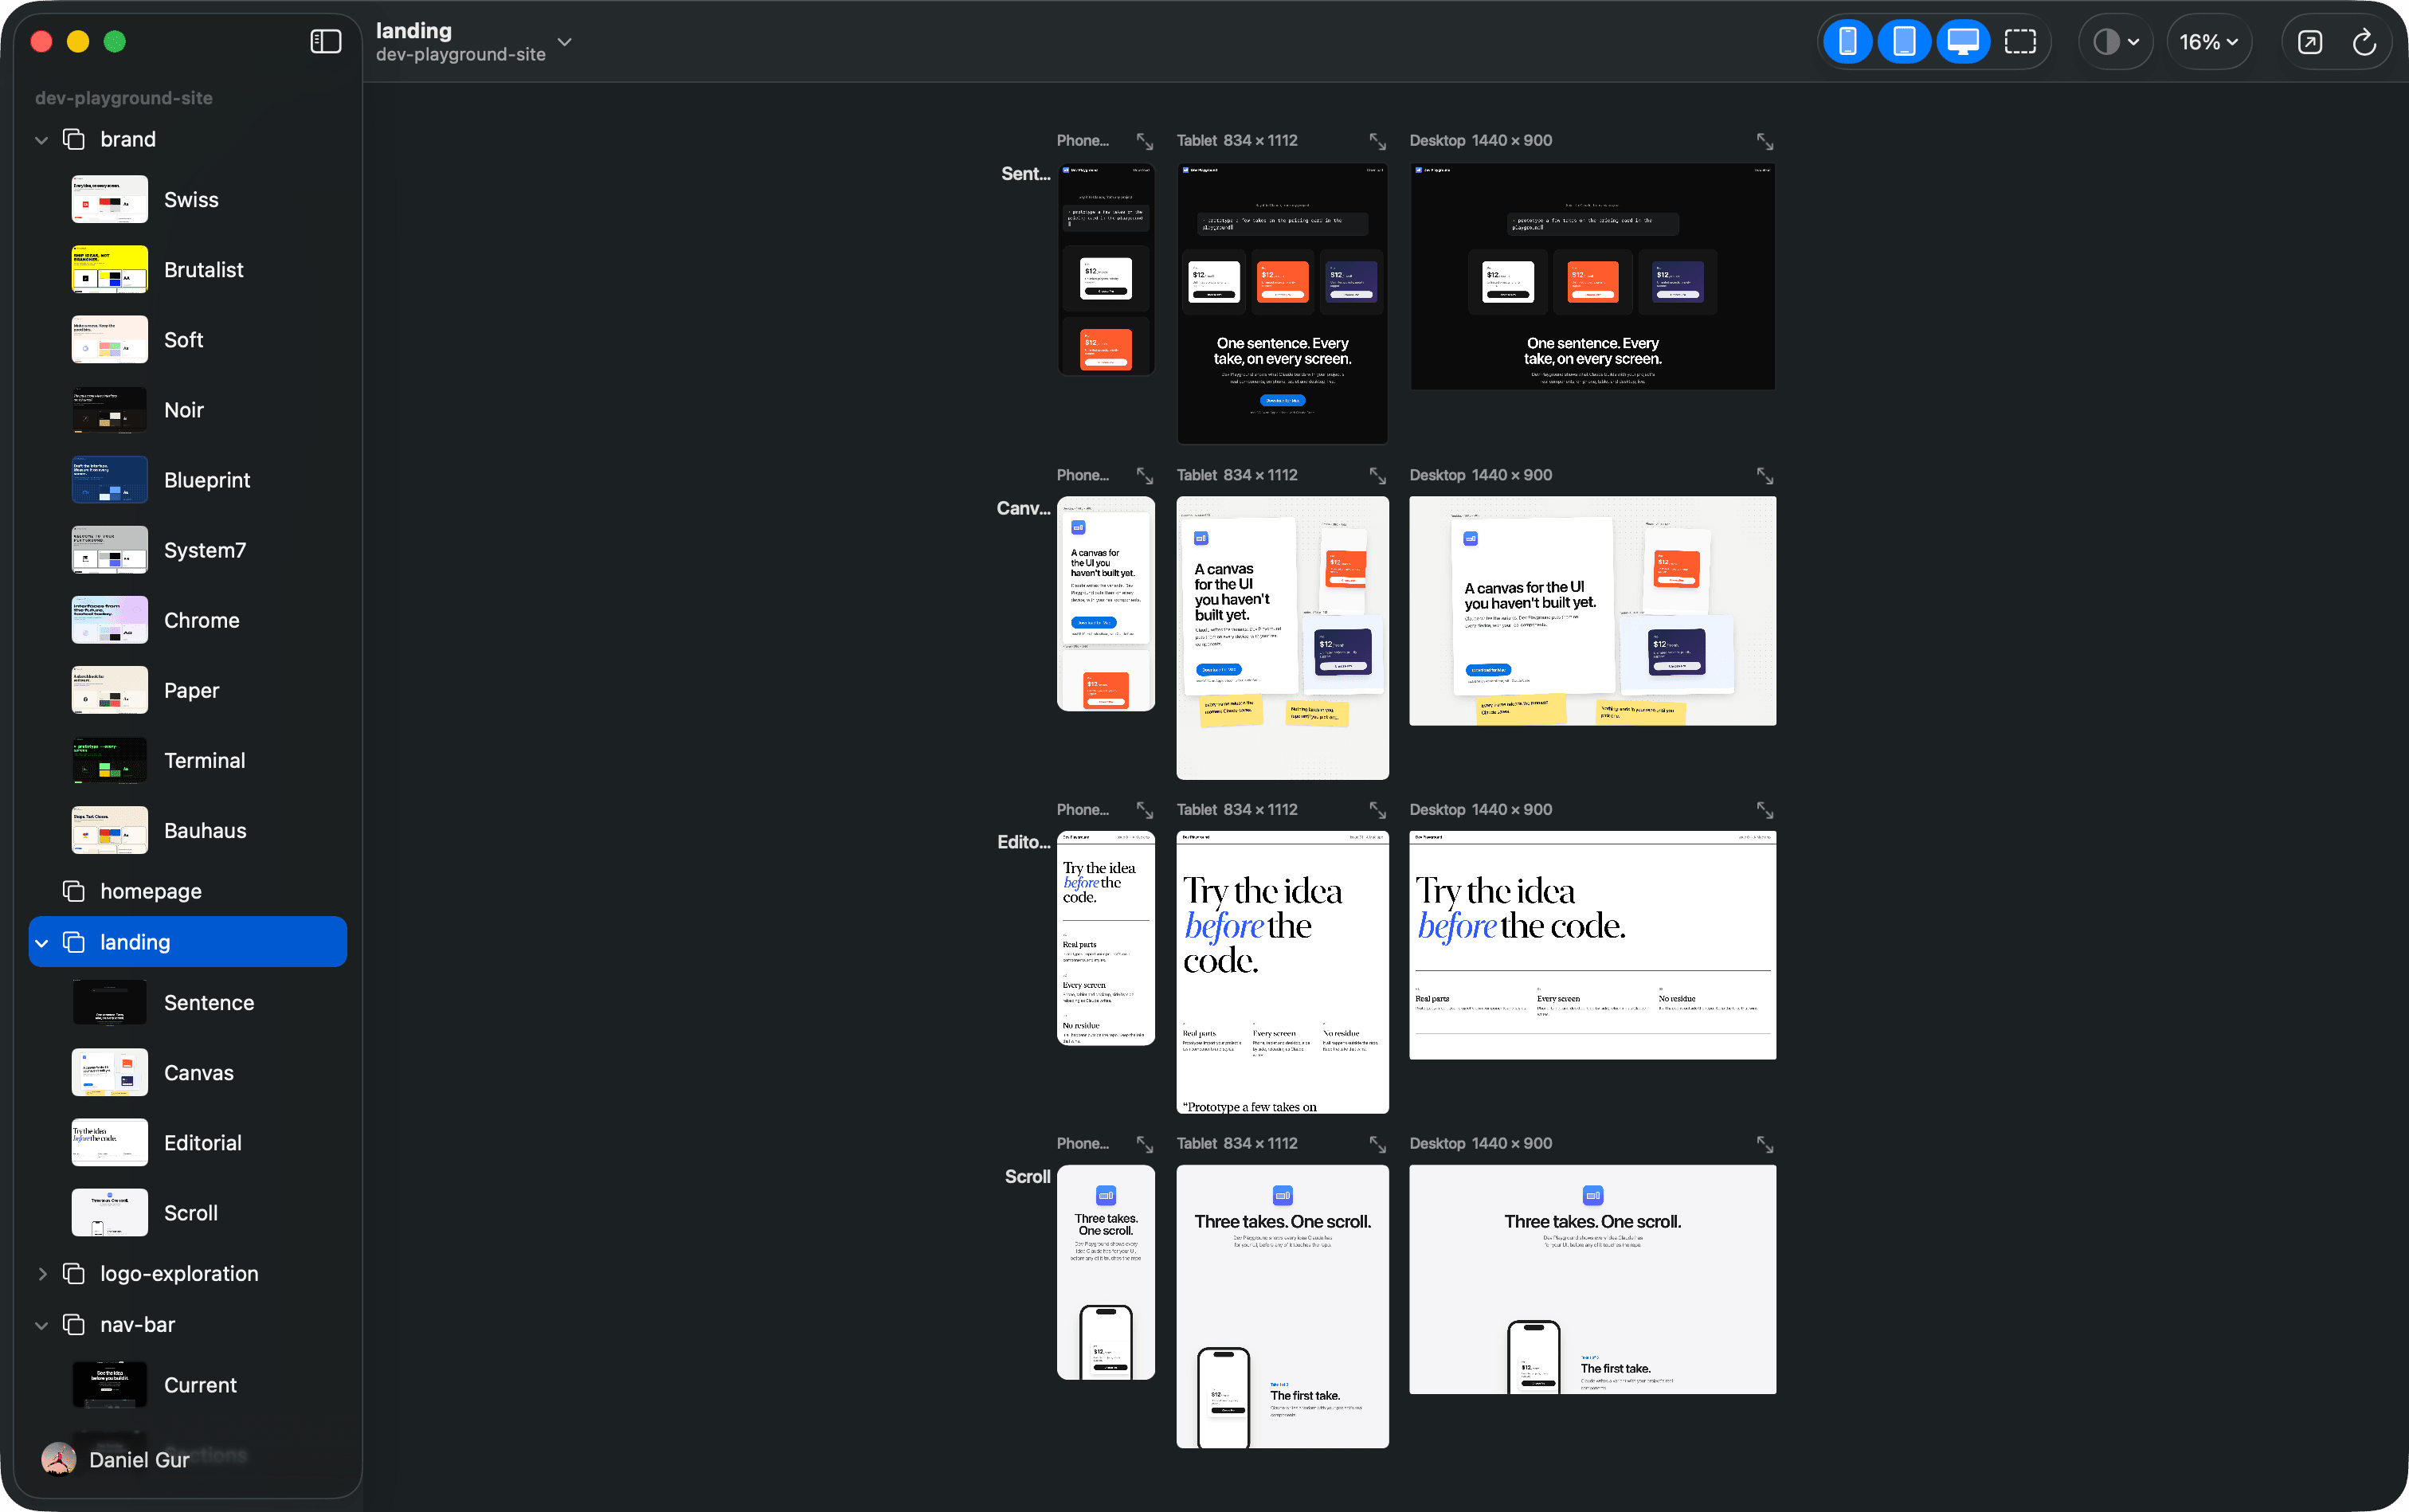Select the Bauhaus variant
The height and width of the screenshot is (1512, 2409).
188,829
